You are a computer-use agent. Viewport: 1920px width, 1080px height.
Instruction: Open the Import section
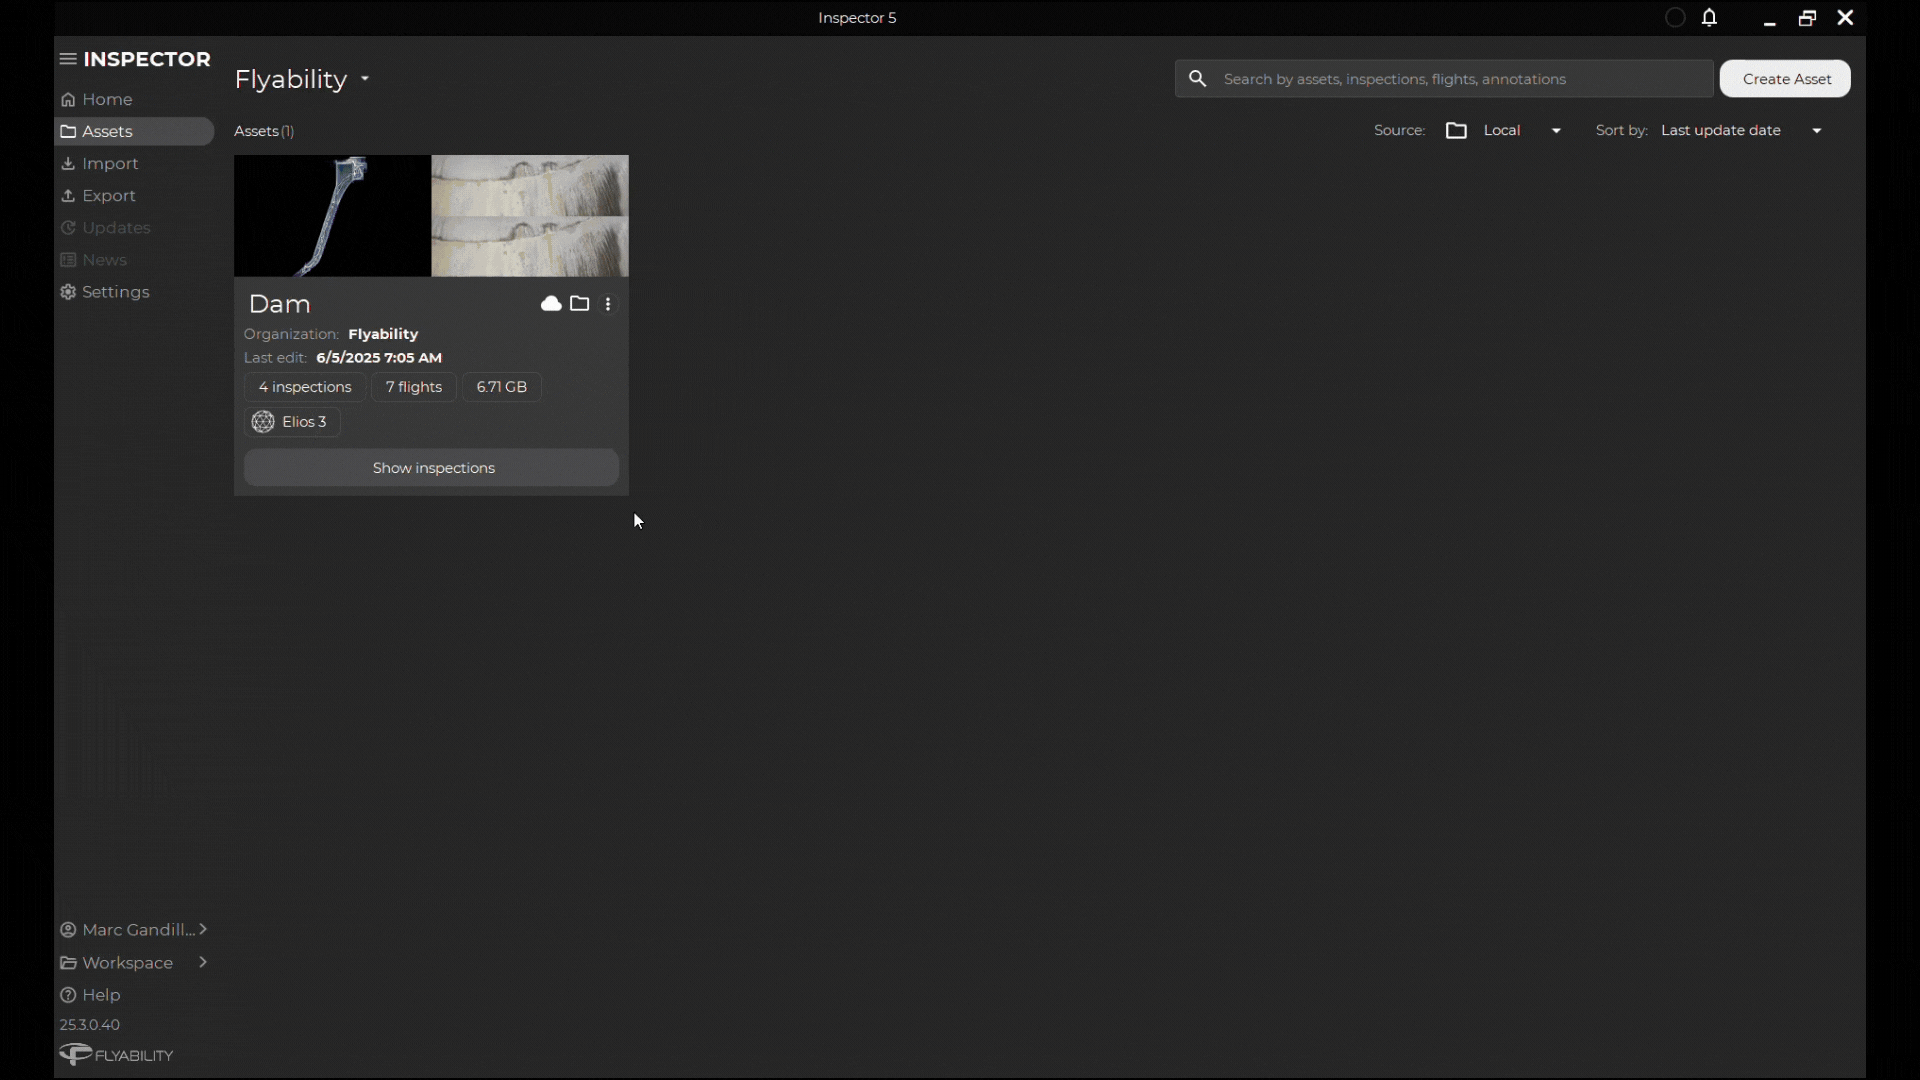tap(110, 163)
